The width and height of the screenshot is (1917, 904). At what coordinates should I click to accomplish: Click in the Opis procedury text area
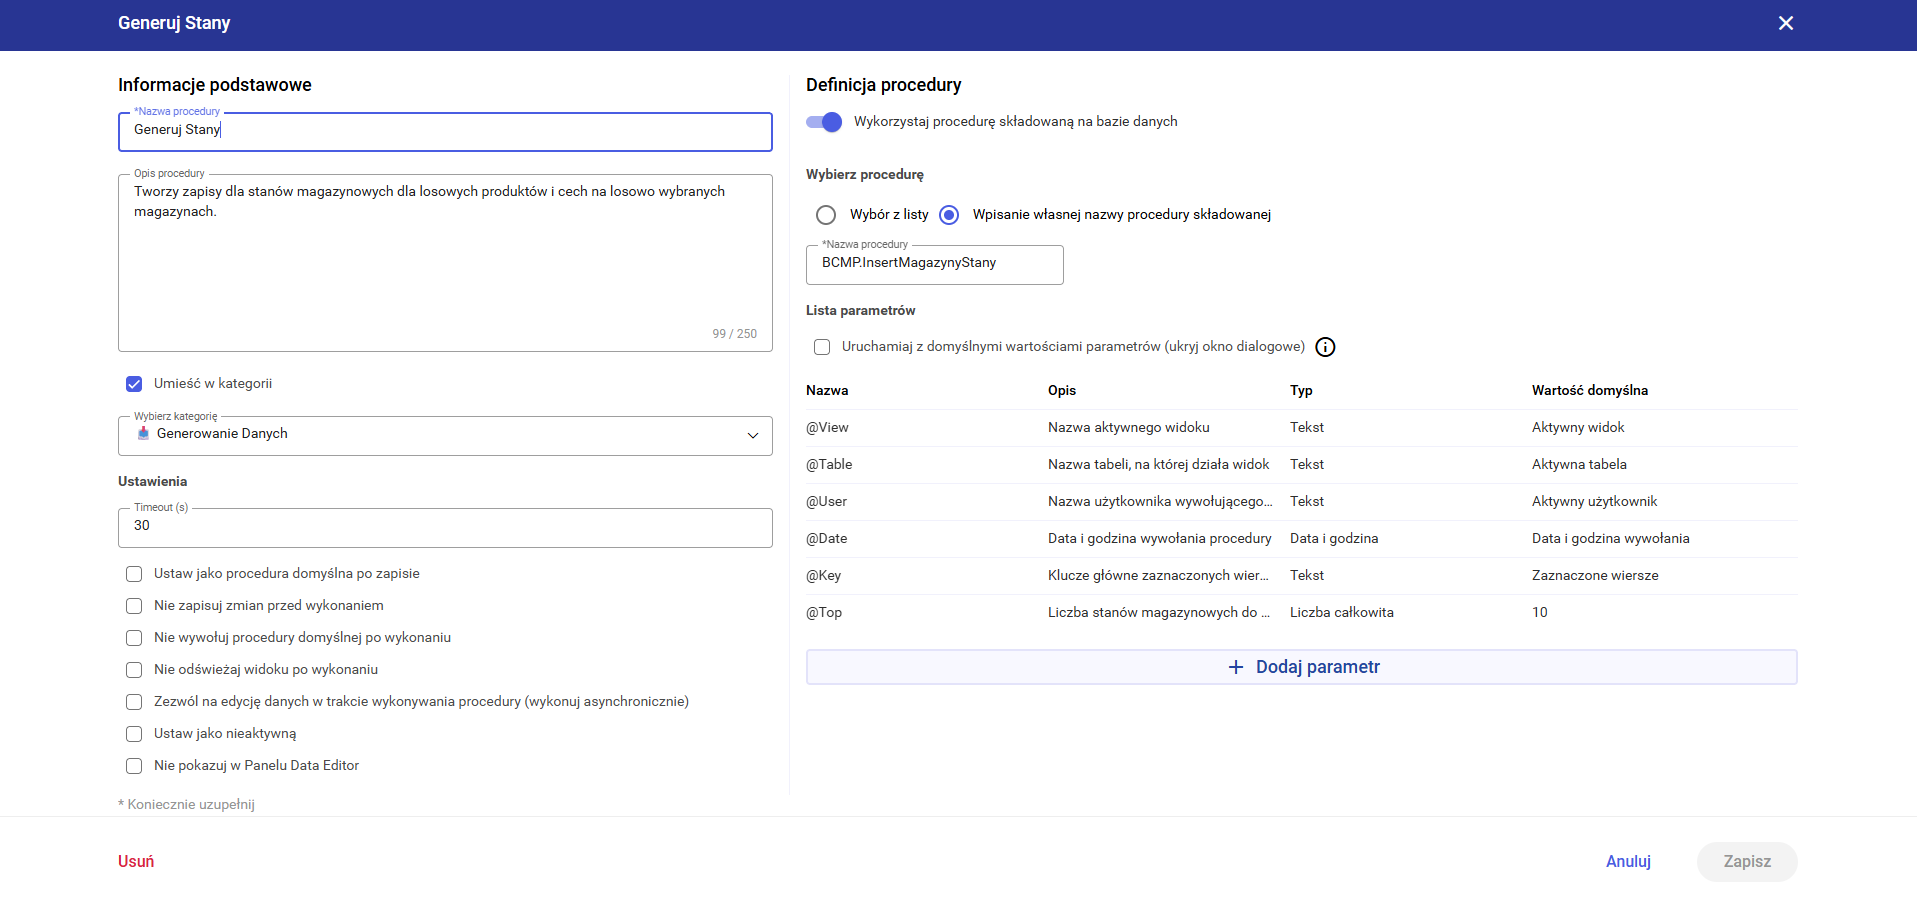[x=445, y=262]
